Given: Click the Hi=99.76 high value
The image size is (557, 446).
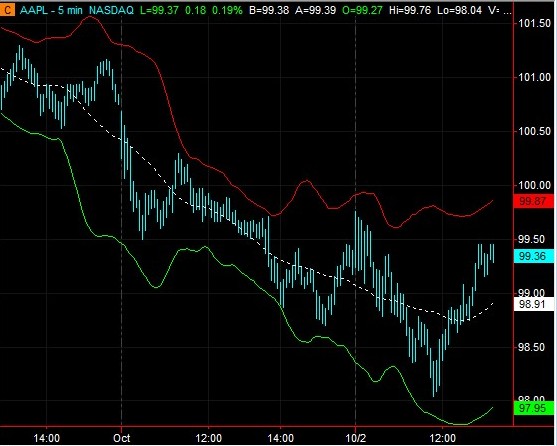Looking at the screenshot, I should point(410,10).
